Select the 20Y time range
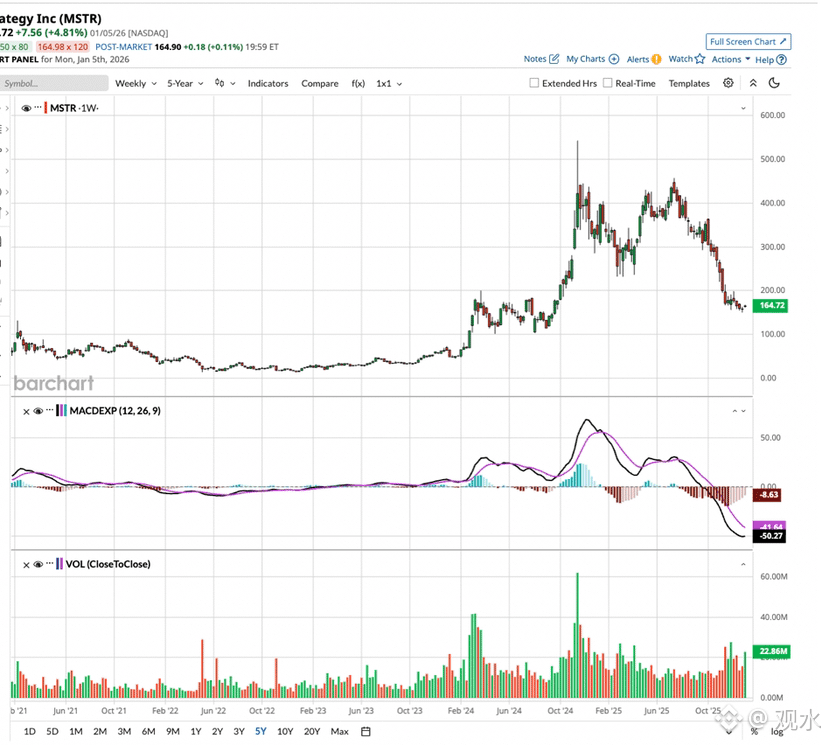 coord(312,731)
